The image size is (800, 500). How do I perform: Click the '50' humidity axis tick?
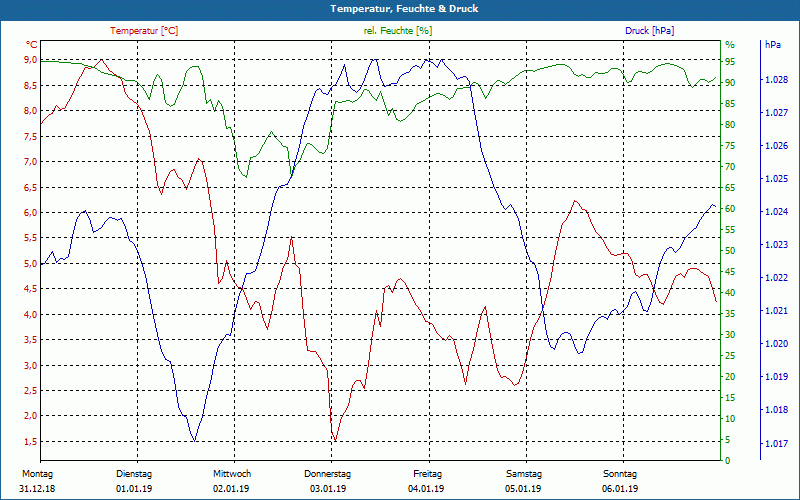[730, 251]
